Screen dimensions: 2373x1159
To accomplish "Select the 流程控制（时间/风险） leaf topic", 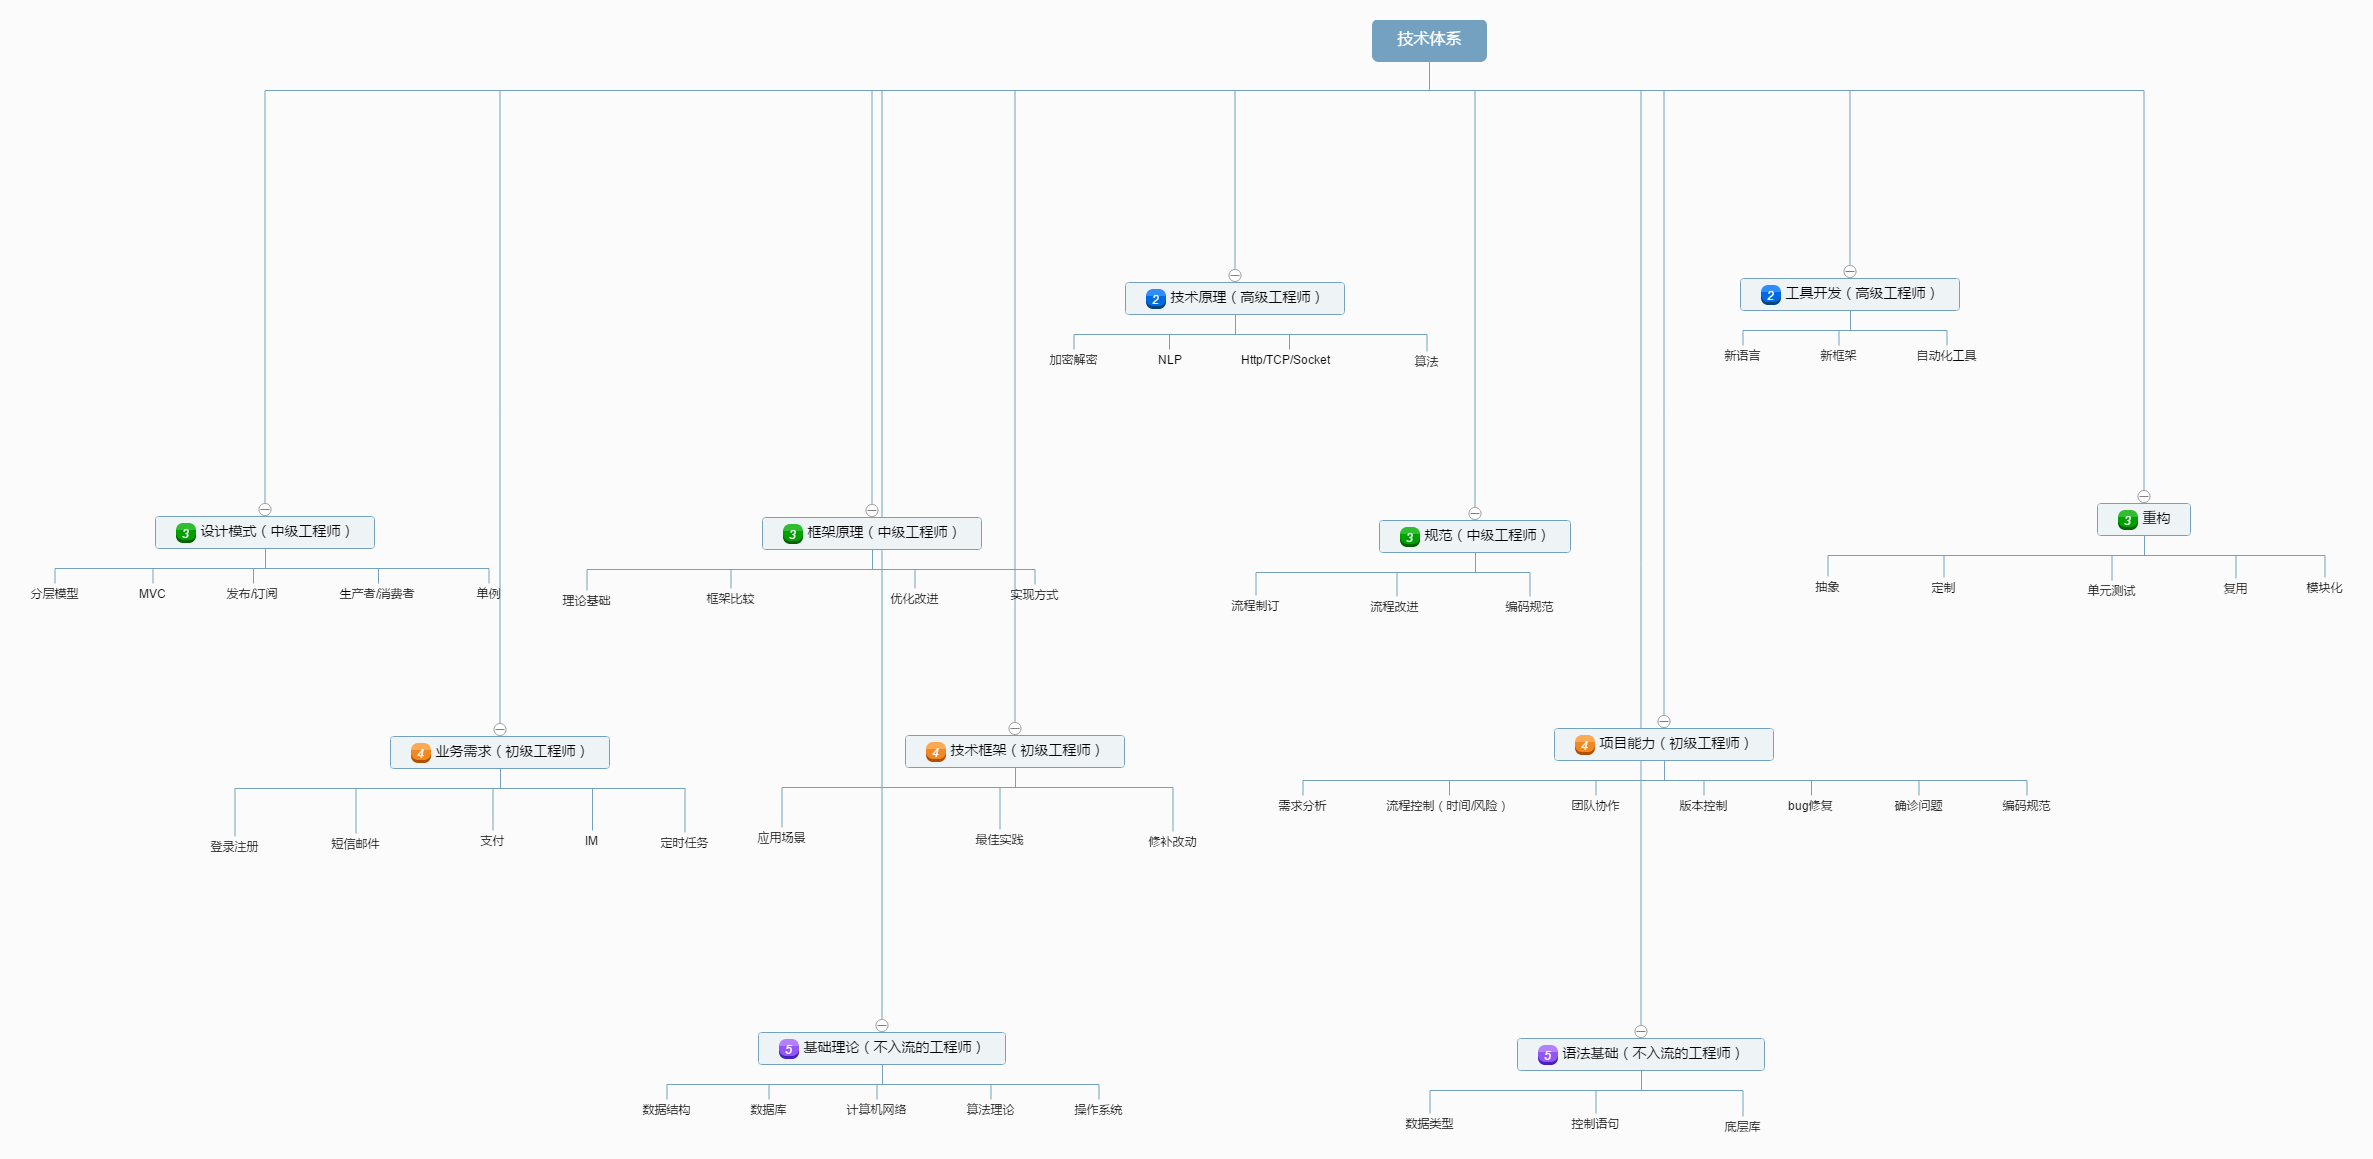I will (x=1445, y=806).
